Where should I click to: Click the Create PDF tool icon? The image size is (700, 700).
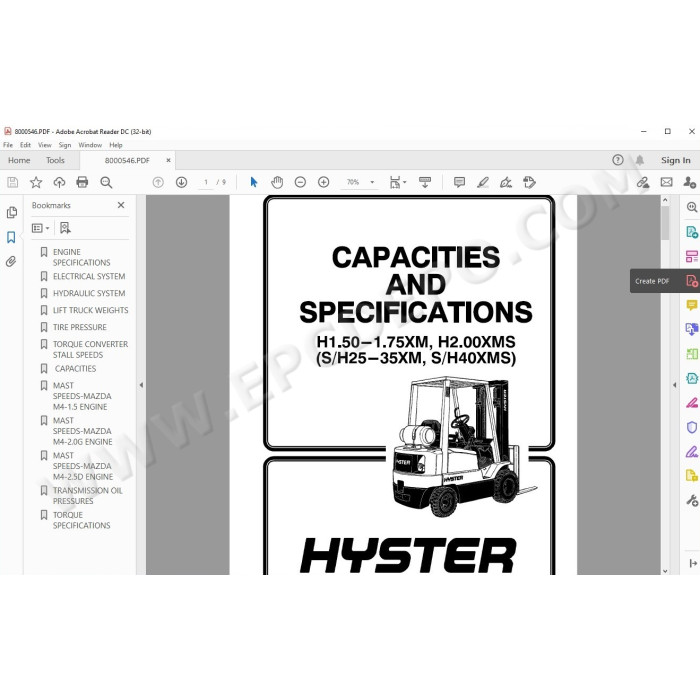point(692,281)
